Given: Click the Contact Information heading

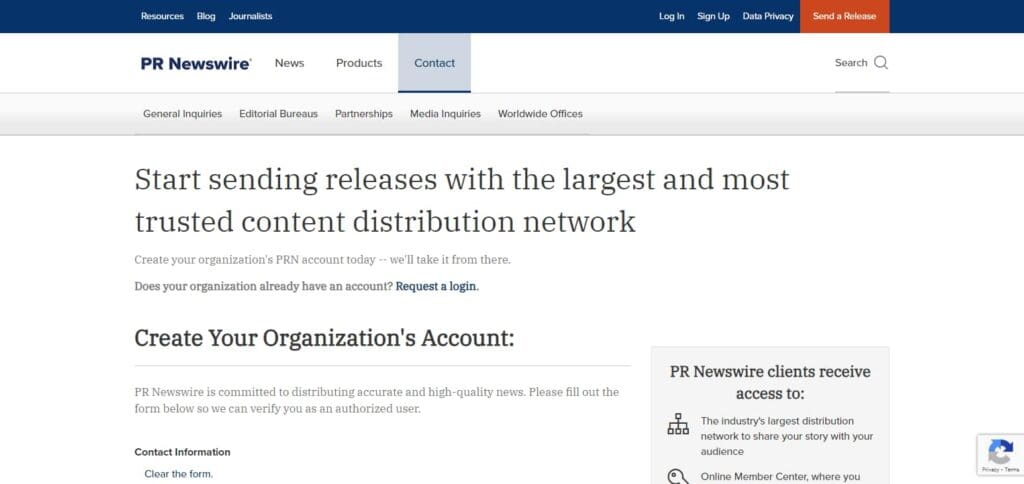Looking at the screenshot, I should (182, 452).
